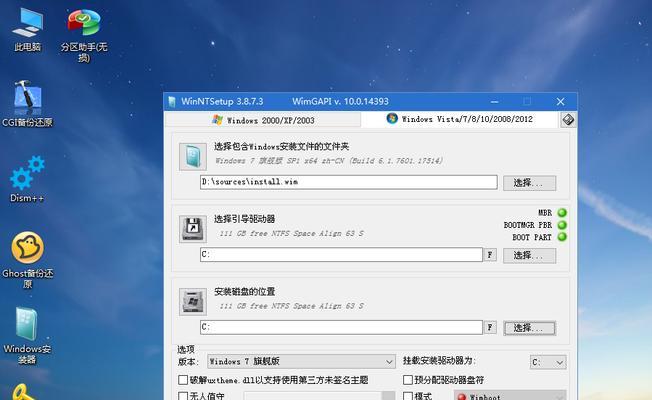Switch to Windows 2000/XP/2003 tab
The height and width of the screenshot is (400, 652).
263,120
